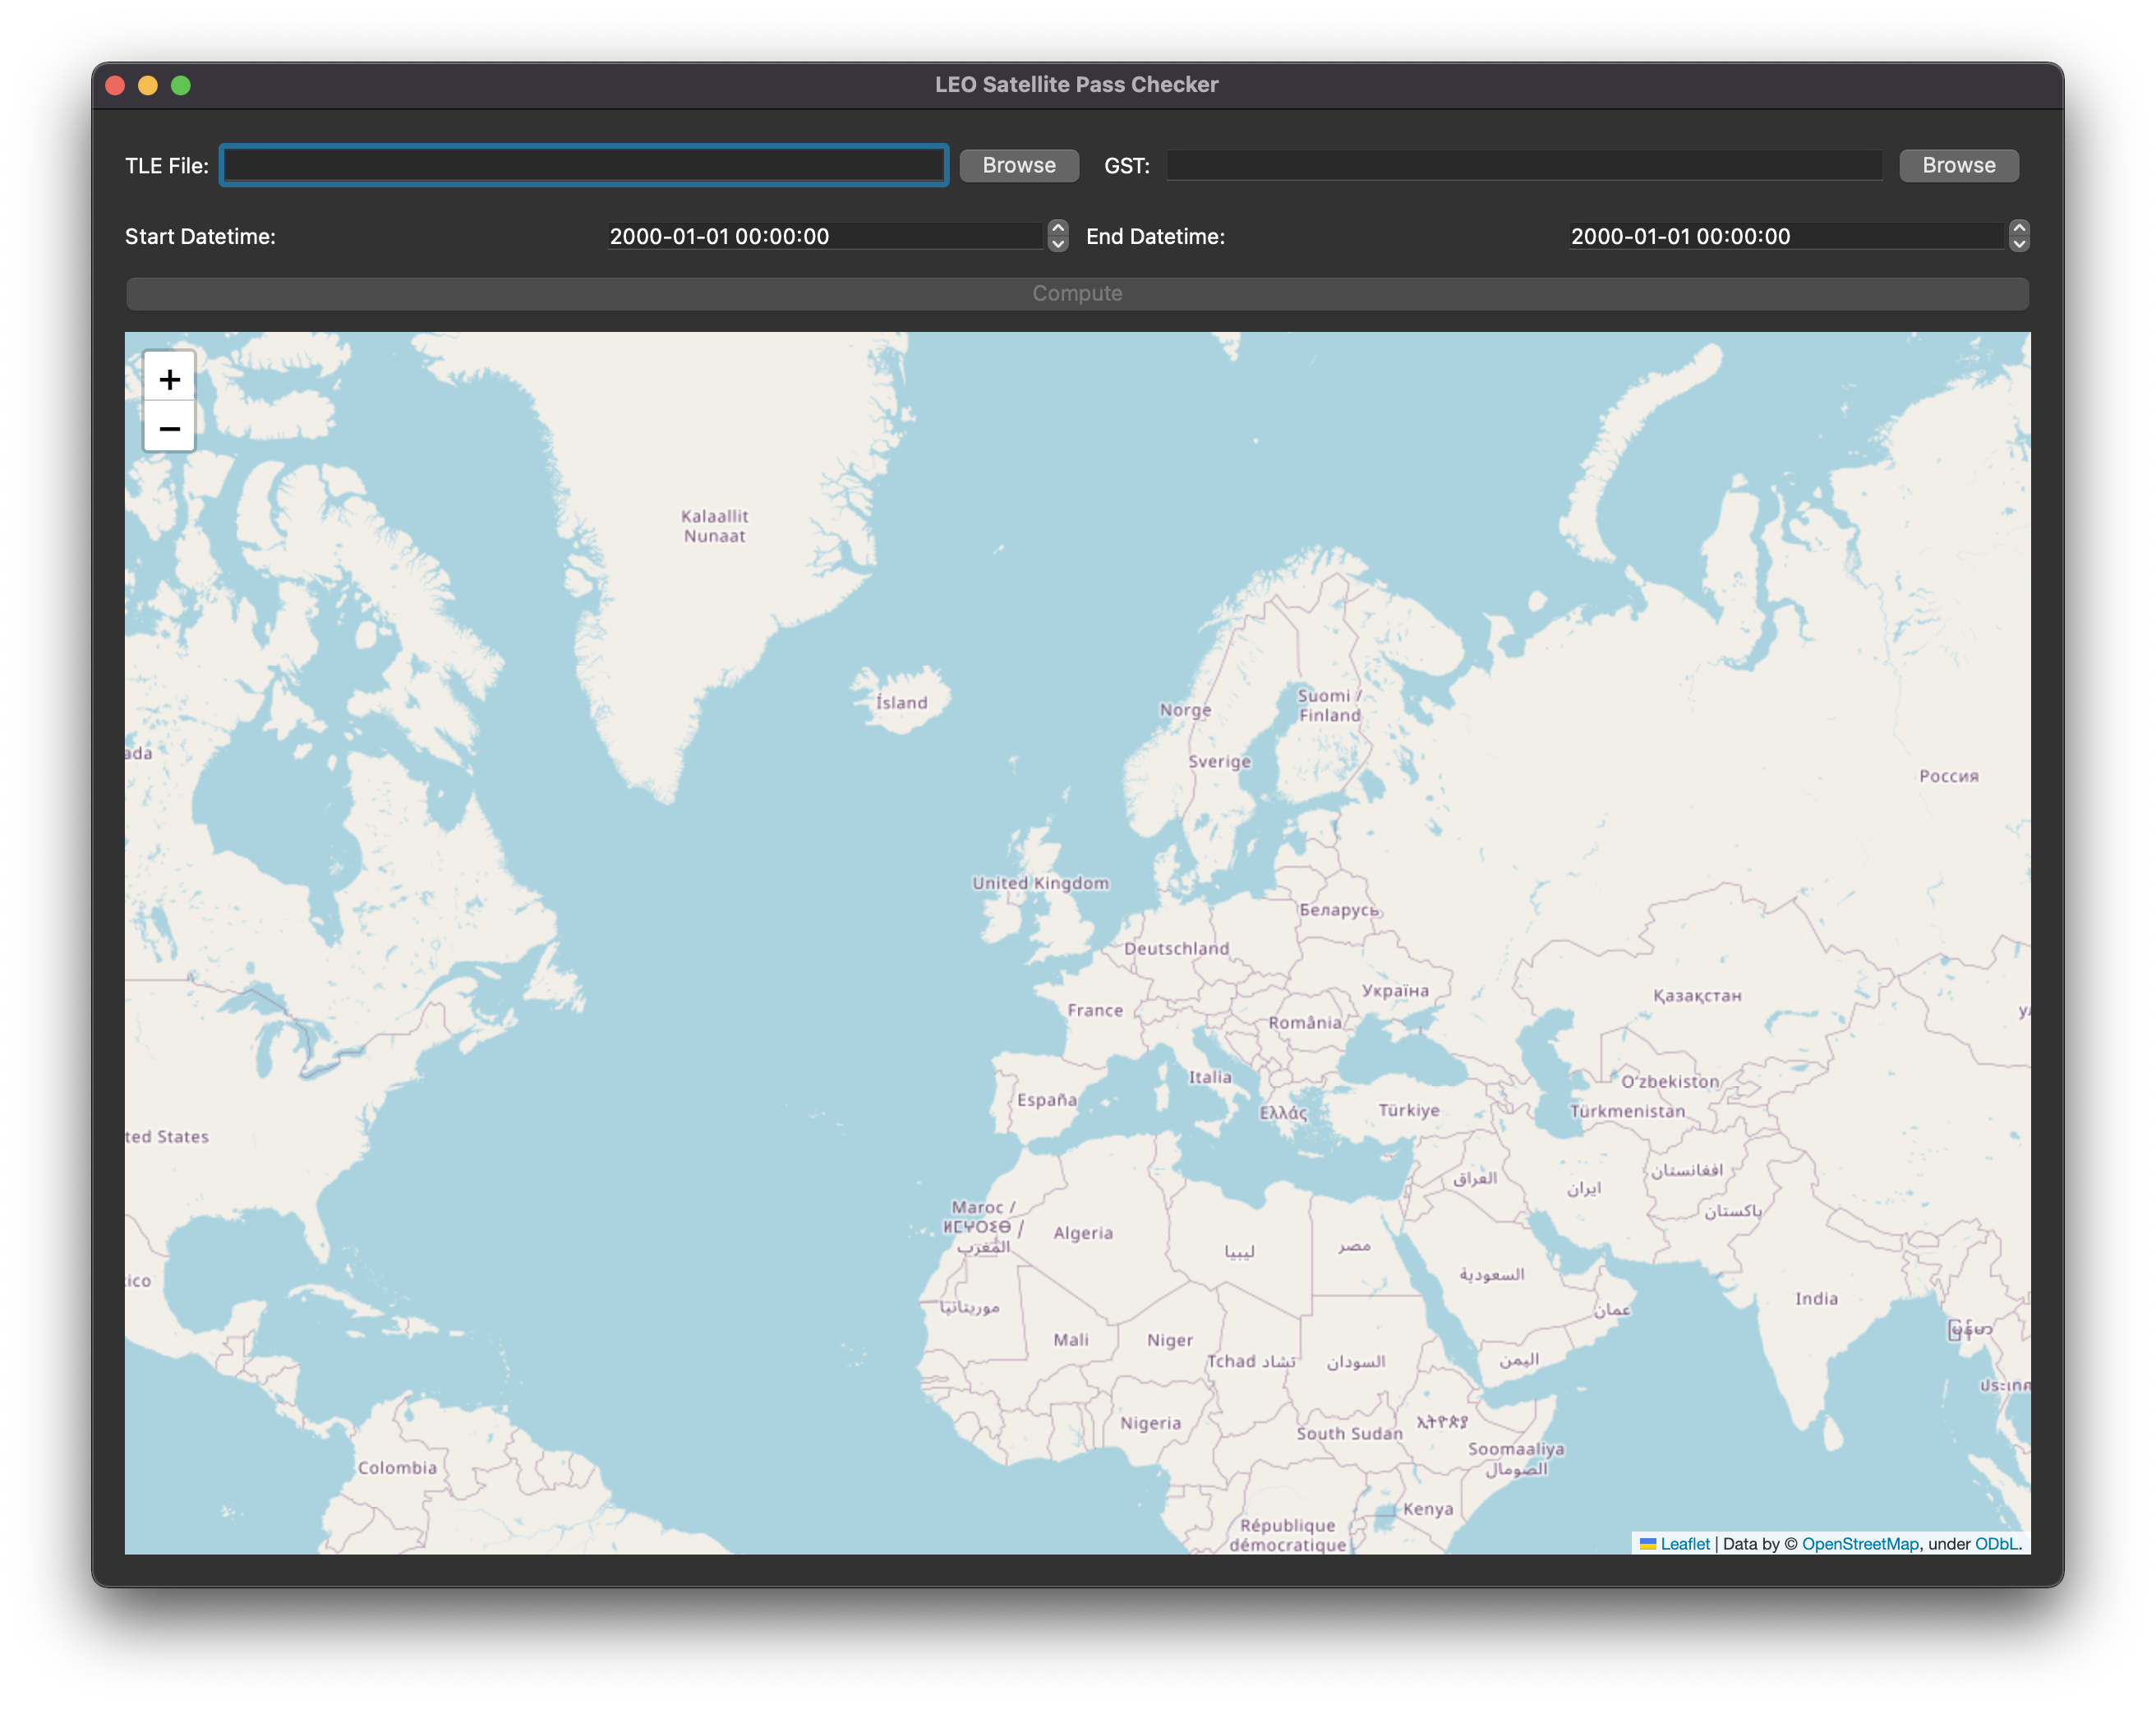Click the Start Datetime value field
Viewport: 2156px width, 1709px height.
[x=824, y=237]
